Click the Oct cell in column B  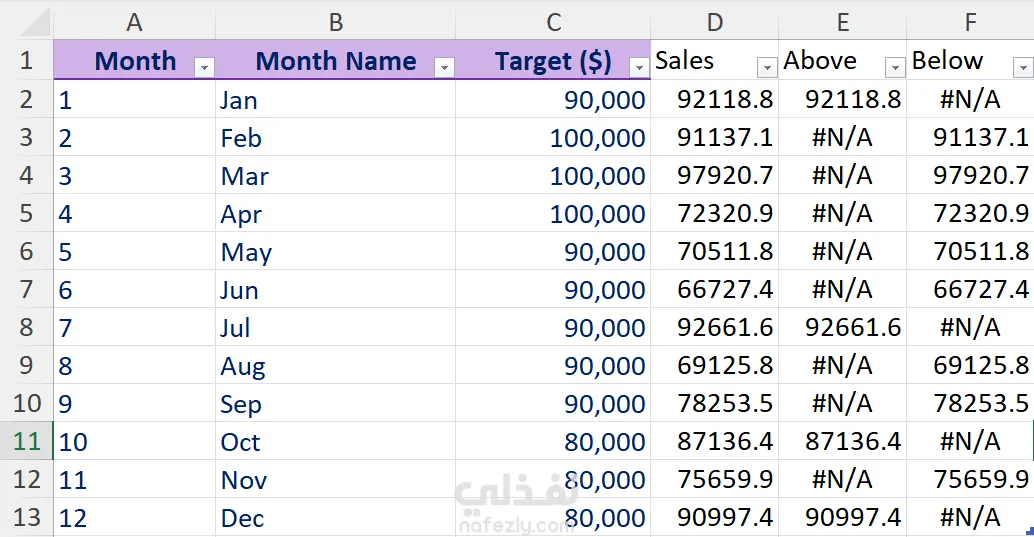335,442
